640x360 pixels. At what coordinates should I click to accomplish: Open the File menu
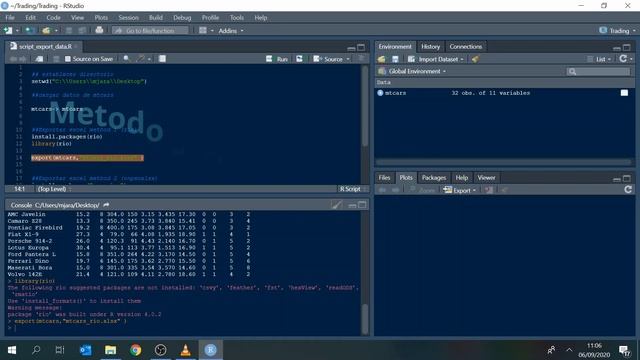(10, 18)
